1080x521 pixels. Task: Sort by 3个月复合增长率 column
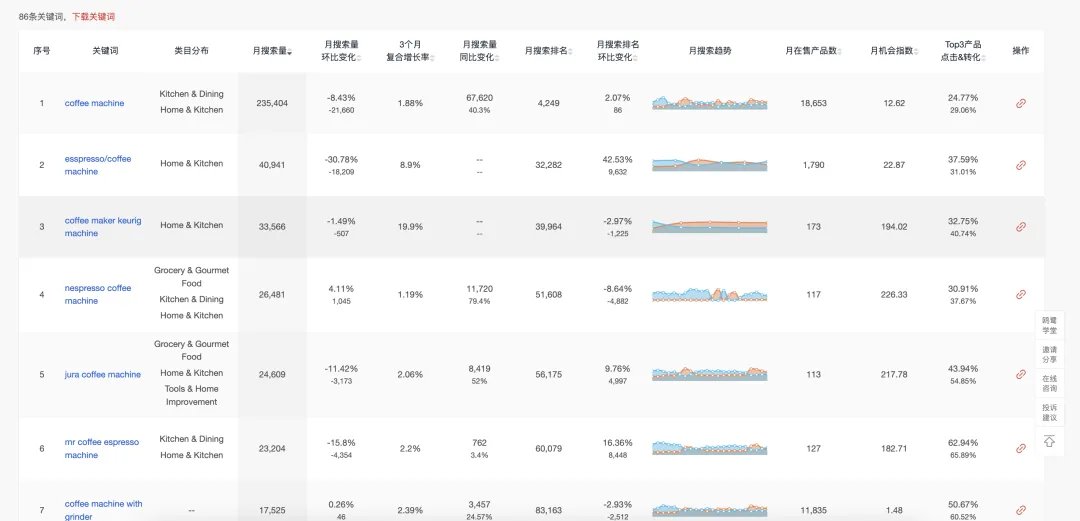coord(410,51)
